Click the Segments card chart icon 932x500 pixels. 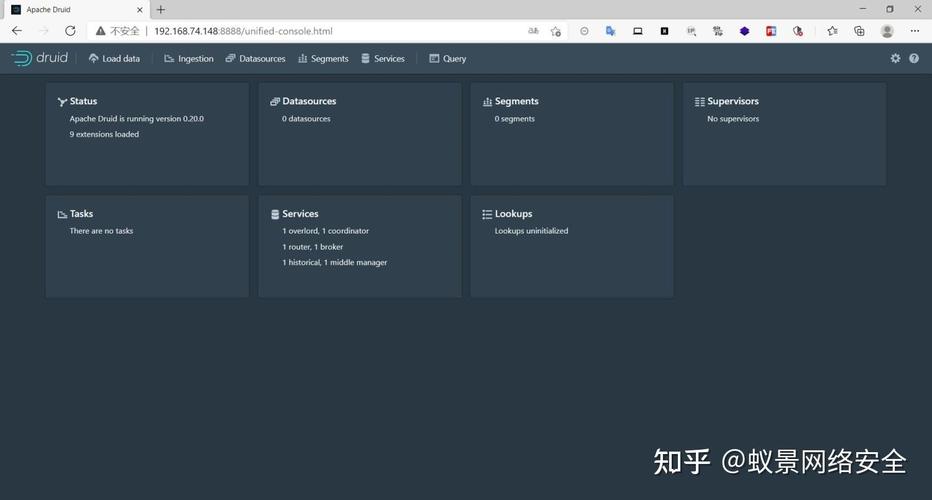[487, 102]
